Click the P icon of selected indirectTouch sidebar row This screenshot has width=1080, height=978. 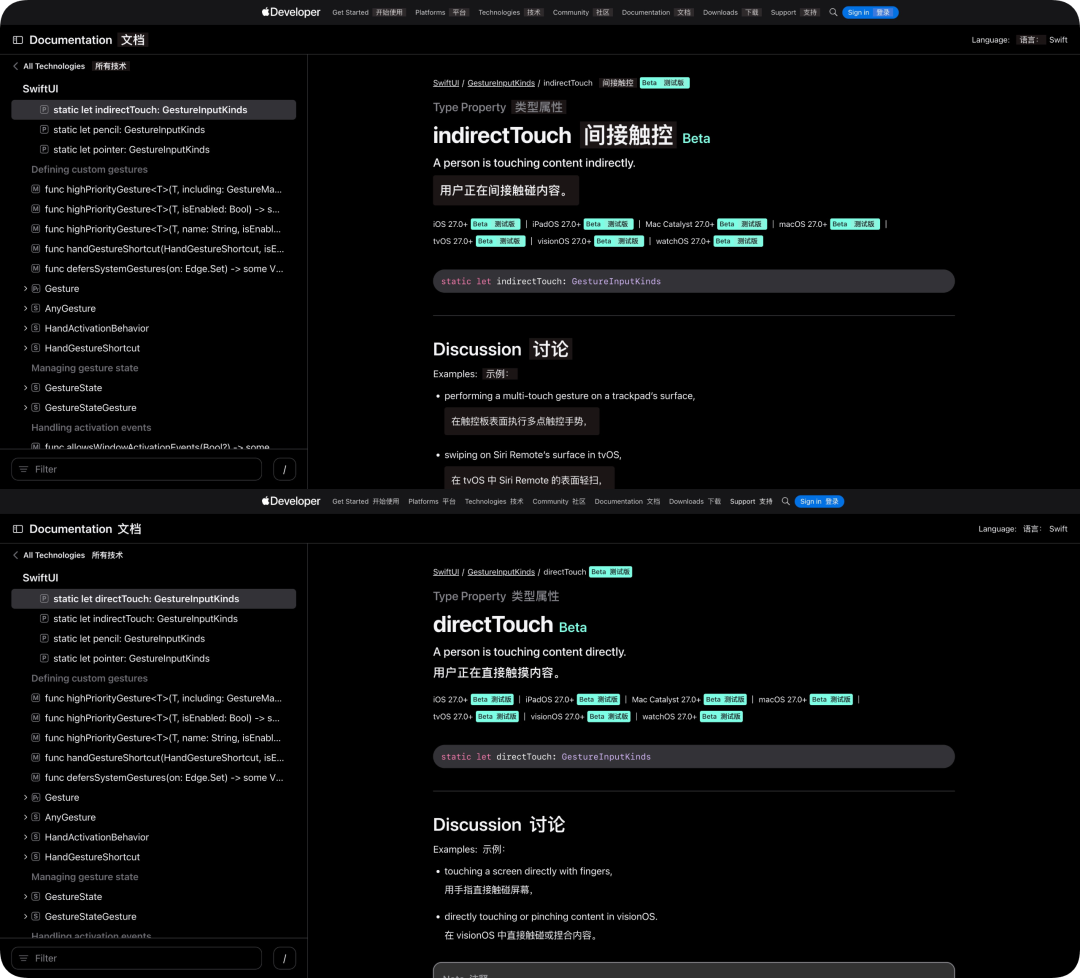(x=44, y=110)
